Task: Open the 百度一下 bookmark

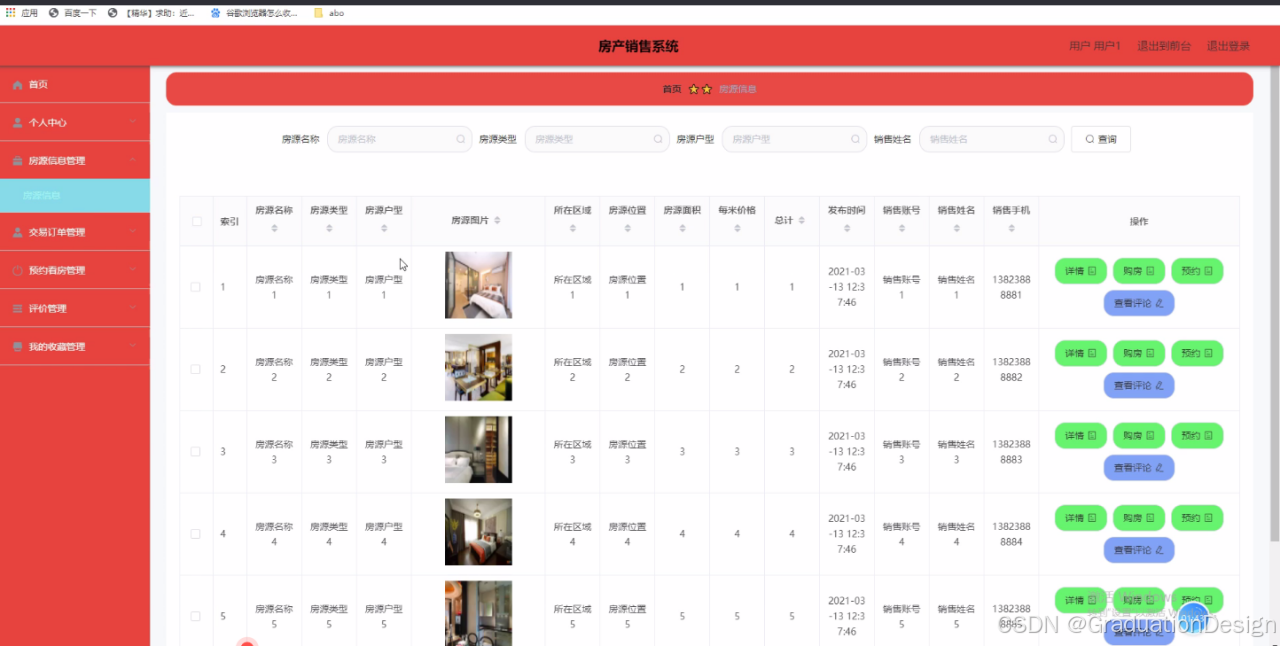Action: pyautogui.click(x=73, y=13)
